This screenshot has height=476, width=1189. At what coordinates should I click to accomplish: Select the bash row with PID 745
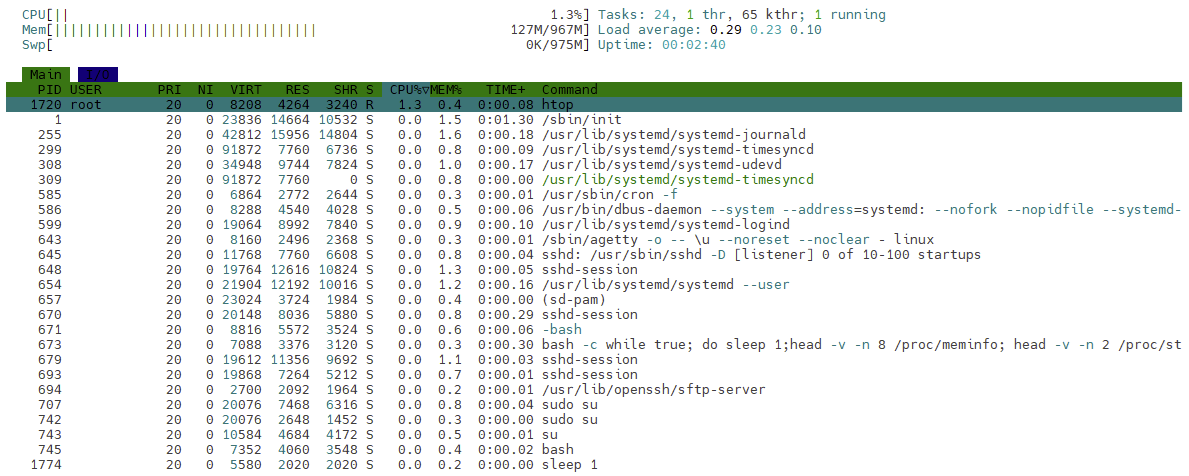click(594, 449)
